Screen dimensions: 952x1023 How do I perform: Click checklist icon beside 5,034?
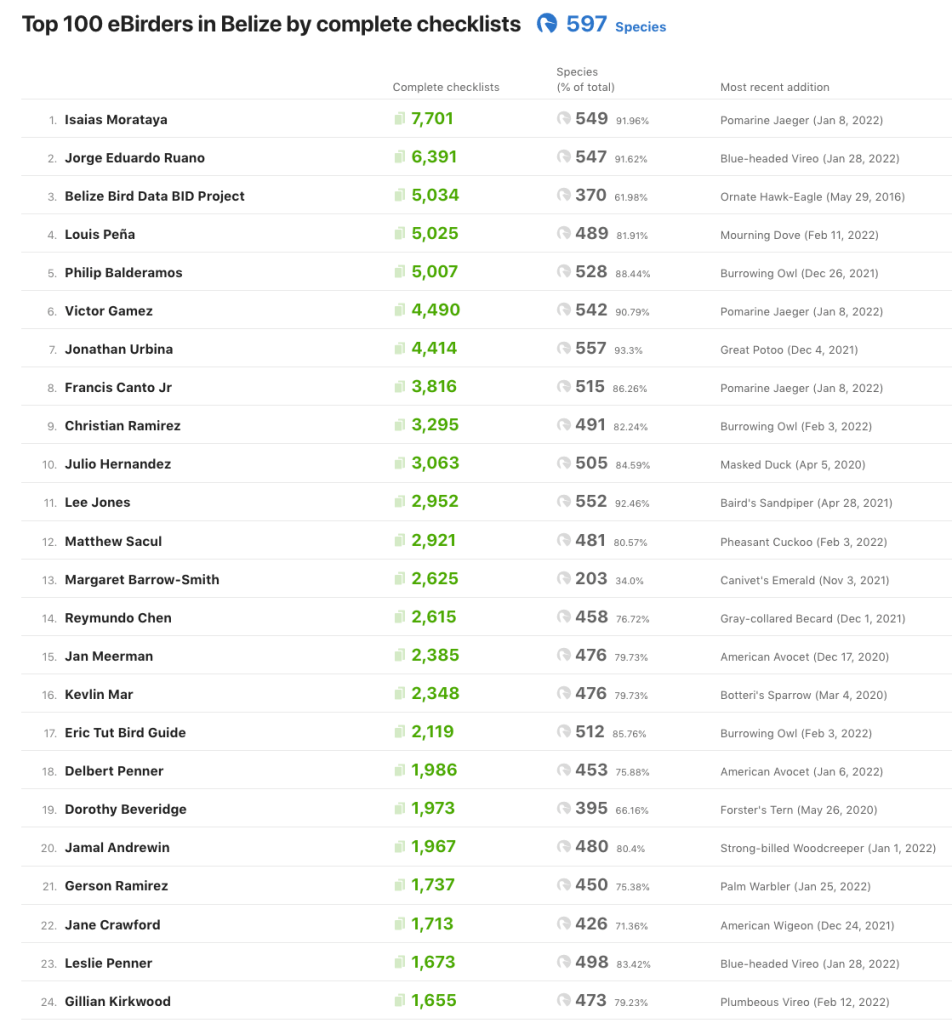[400, 196]
